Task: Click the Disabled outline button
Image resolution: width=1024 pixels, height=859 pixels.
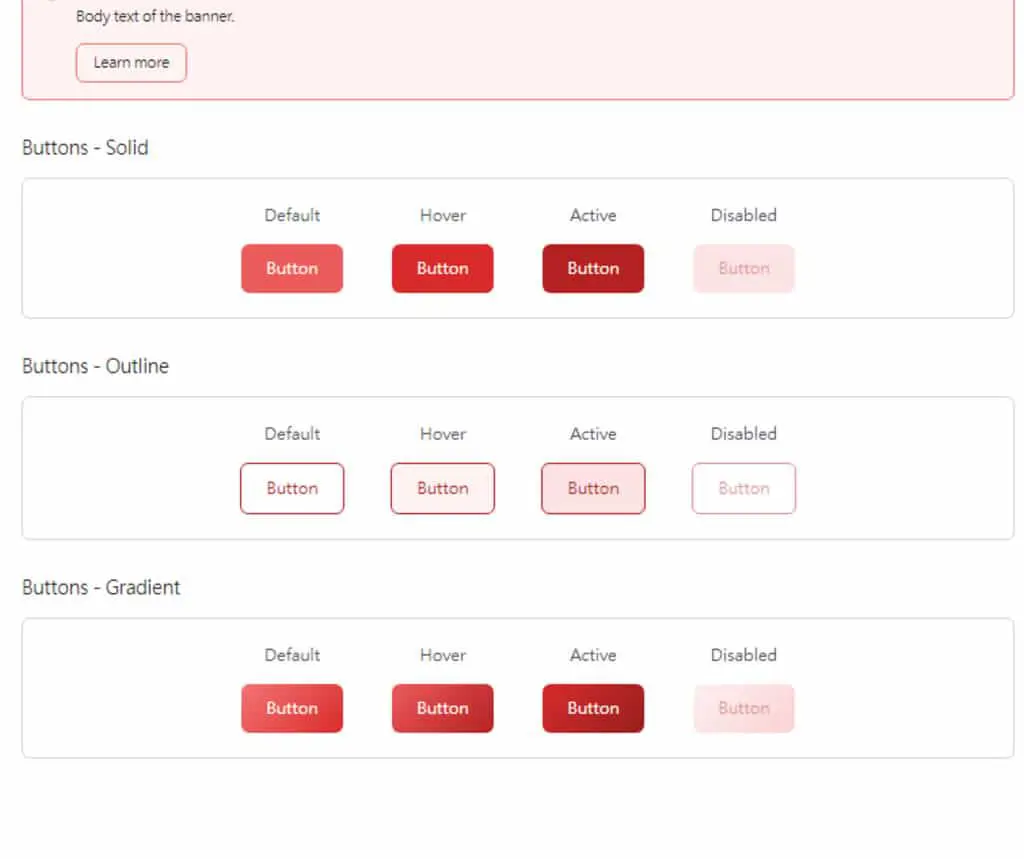Action: click(744, 489)
